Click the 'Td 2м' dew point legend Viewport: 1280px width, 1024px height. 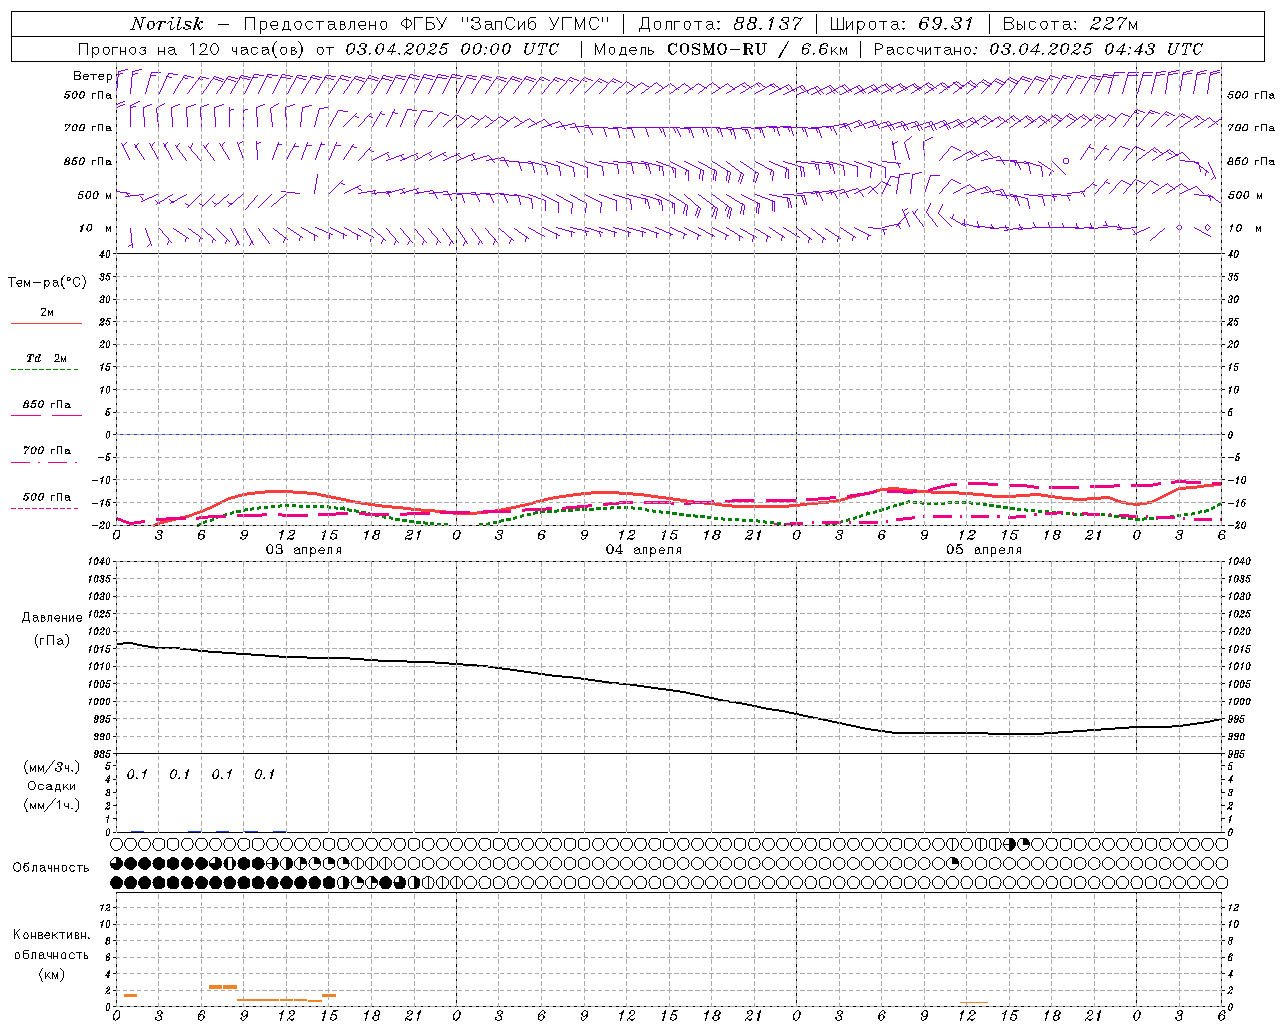pyautogui.click(x=46, y=358)
